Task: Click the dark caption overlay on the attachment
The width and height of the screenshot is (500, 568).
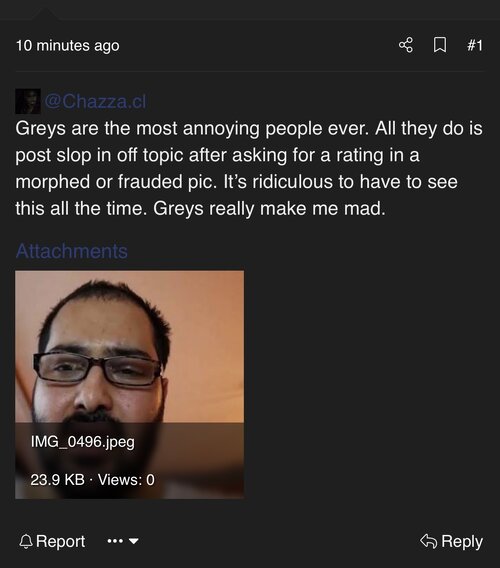Action: pyautogui.click(x=129, y=460)
